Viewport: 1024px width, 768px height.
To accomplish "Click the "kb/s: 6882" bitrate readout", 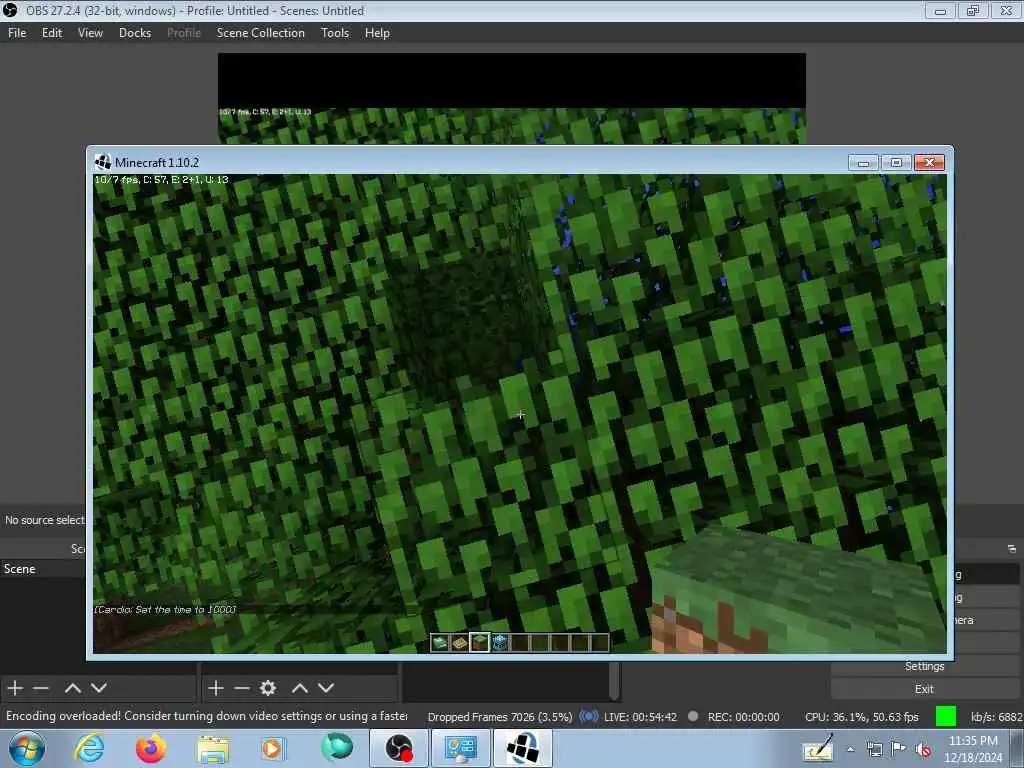I will (x=997, y=716).
